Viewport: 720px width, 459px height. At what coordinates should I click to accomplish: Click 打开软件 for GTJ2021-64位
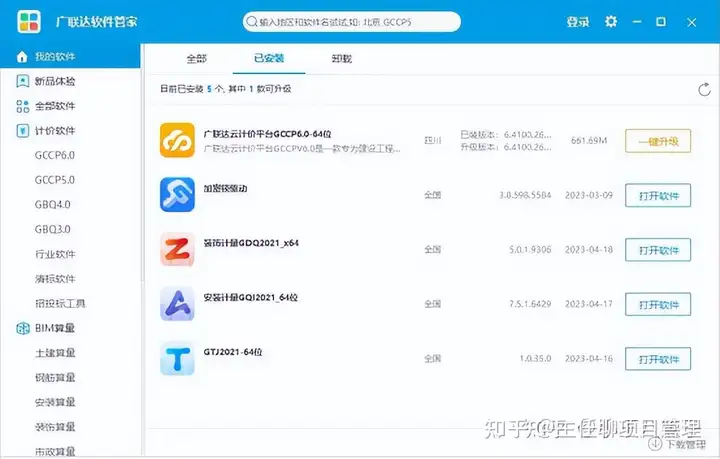pos(658,359)
